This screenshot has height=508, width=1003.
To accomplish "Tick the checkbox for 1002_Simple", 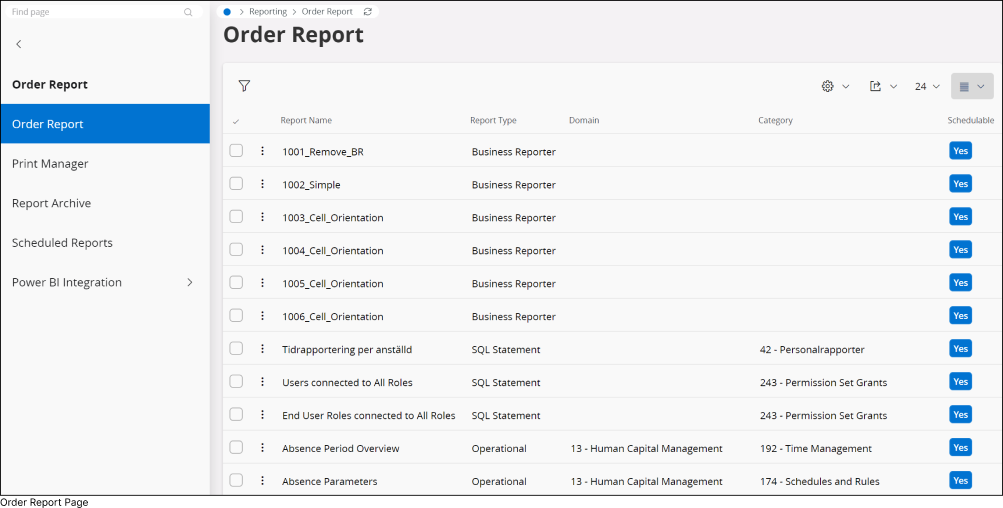I will [236, 184].
